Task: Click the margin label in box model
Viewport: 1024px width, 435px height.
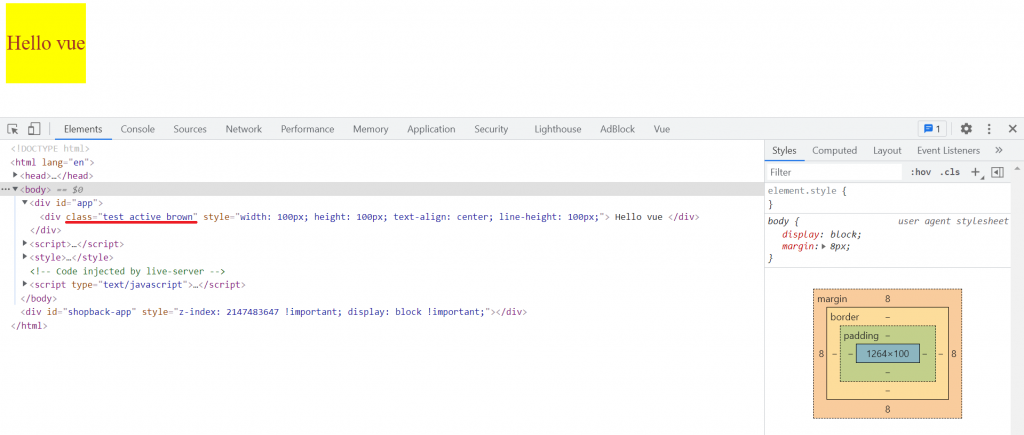Action: click(x=832, y=298)
